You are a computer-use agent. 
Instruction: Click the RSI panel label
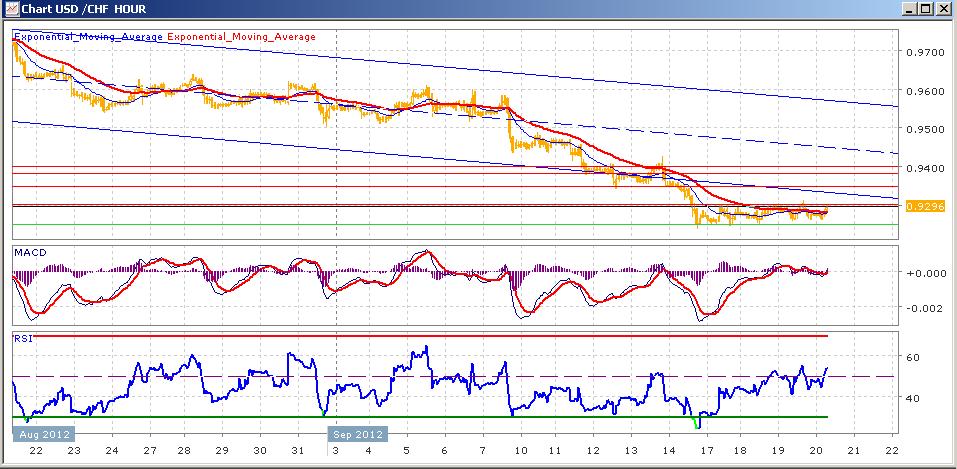[x=23, y=338]
